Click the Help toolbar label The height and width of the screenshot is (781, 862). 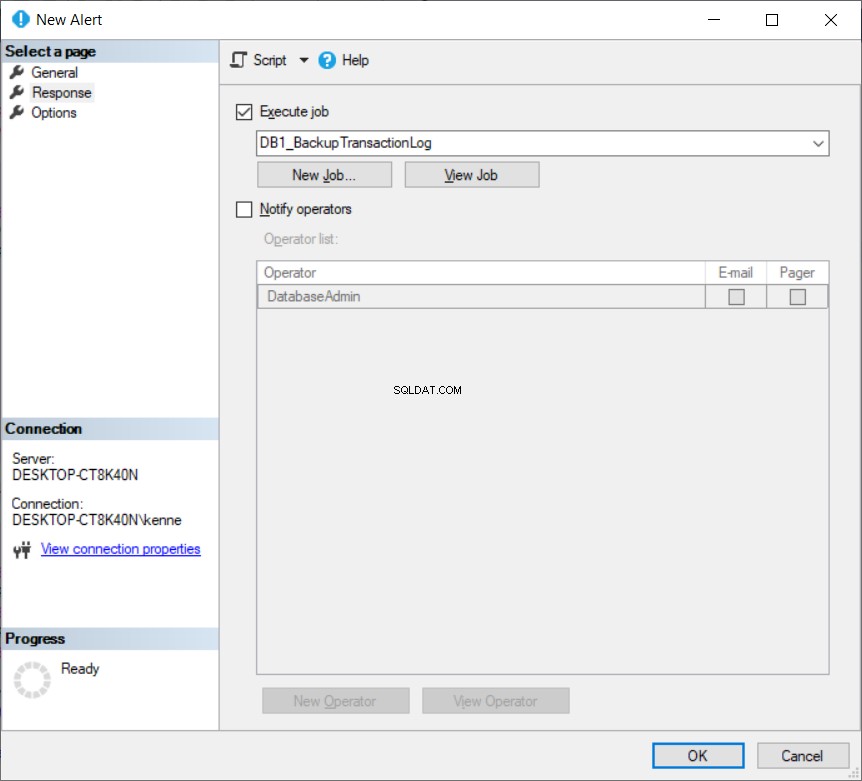[x=355, y=60]
